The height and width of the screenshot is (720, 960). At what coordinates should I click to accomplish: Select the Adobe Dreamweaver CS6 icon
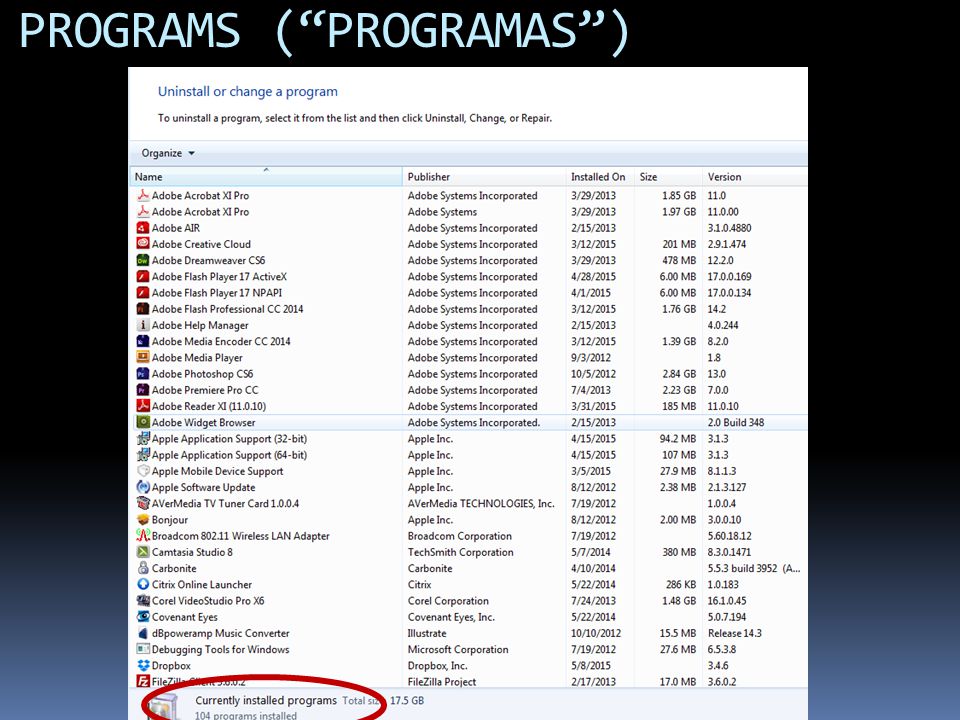(143, 260)
